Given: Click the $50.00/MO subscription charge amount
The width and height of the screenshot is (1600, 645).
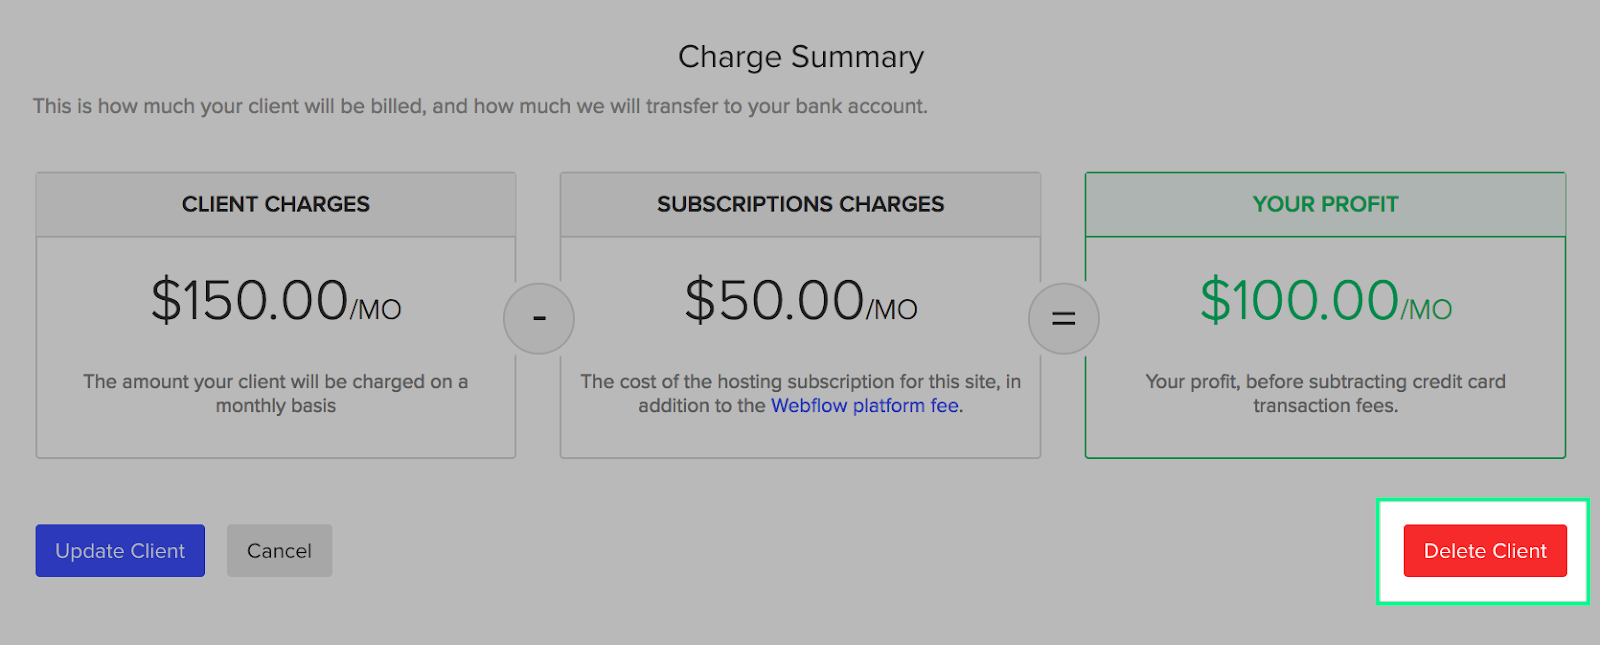Looking at the screenshot, I should (x=800, y=300).
